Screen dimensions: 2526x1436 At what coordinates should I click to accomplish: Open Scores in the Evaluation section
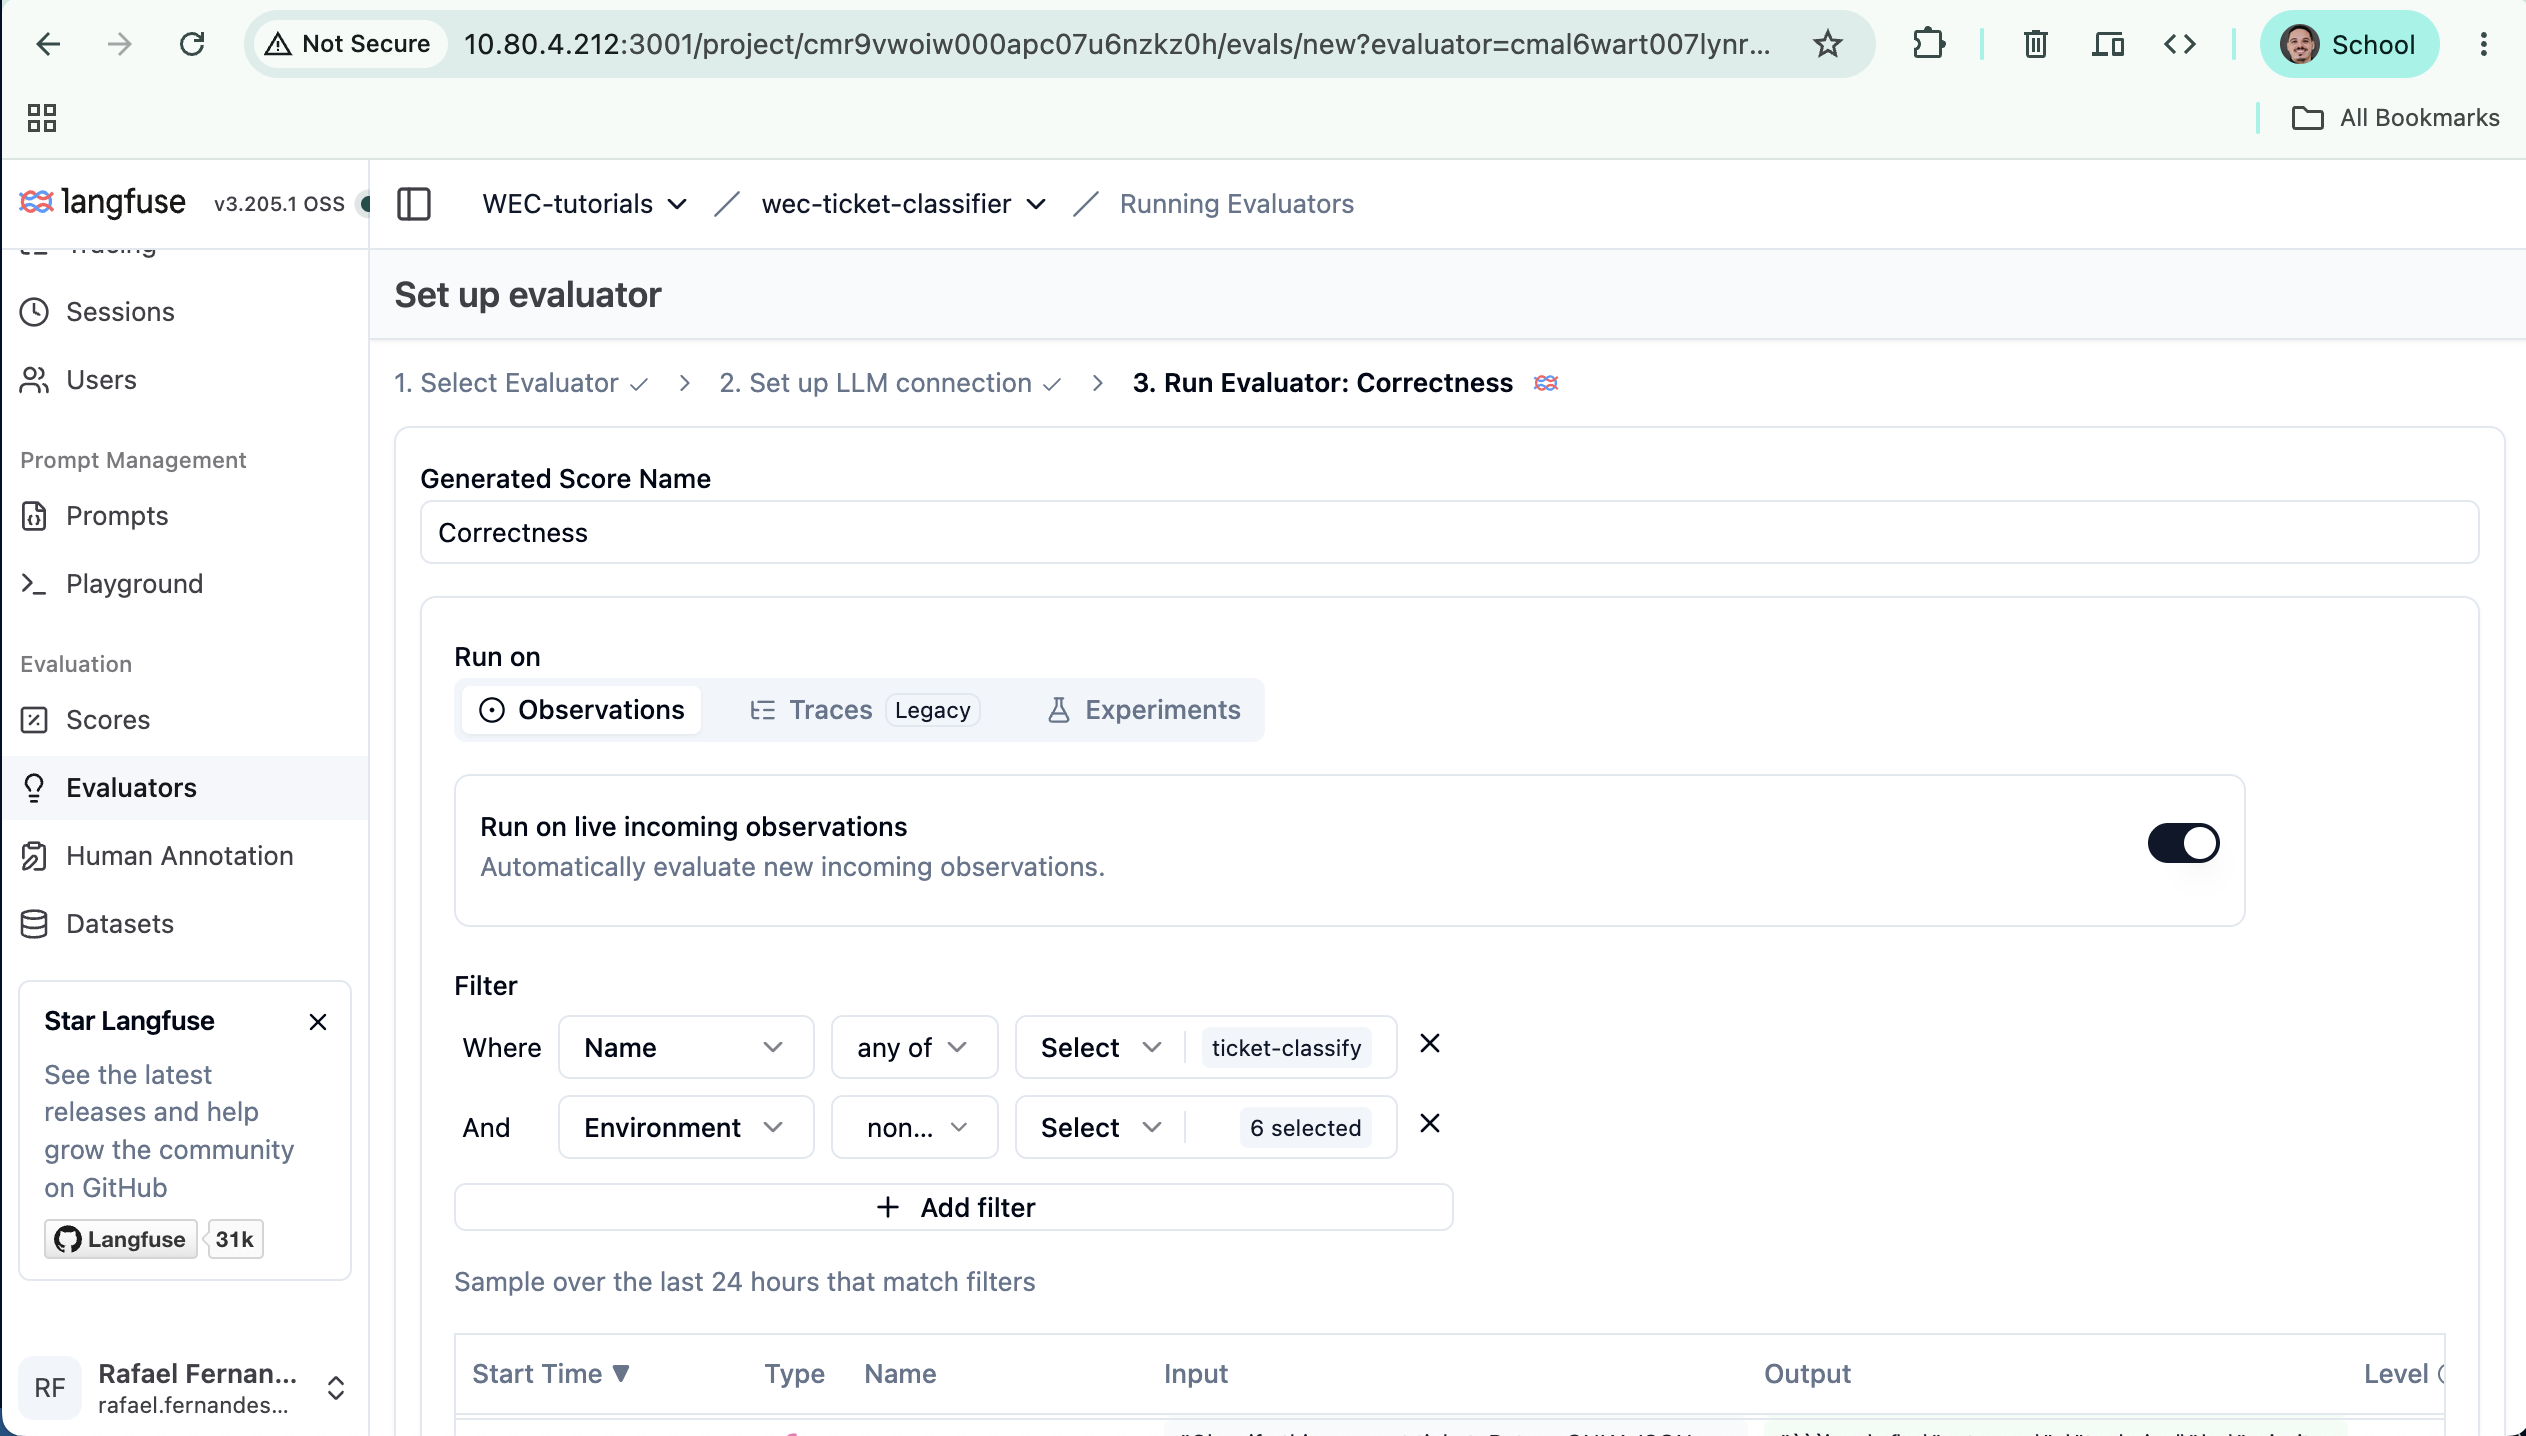click(x=185, y=720)
